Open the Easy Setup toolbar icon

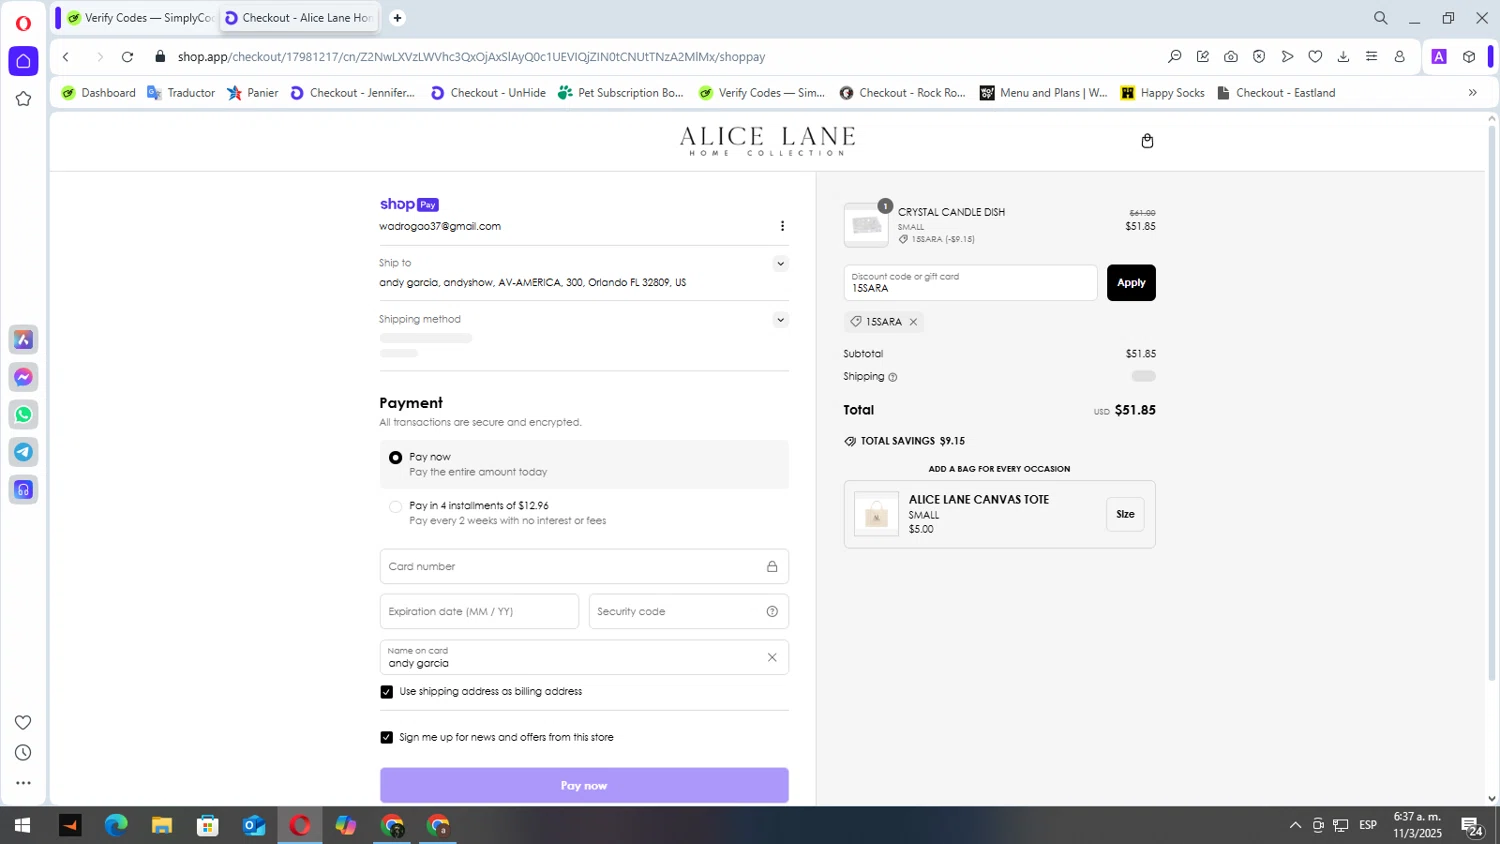pos(1371,57)
